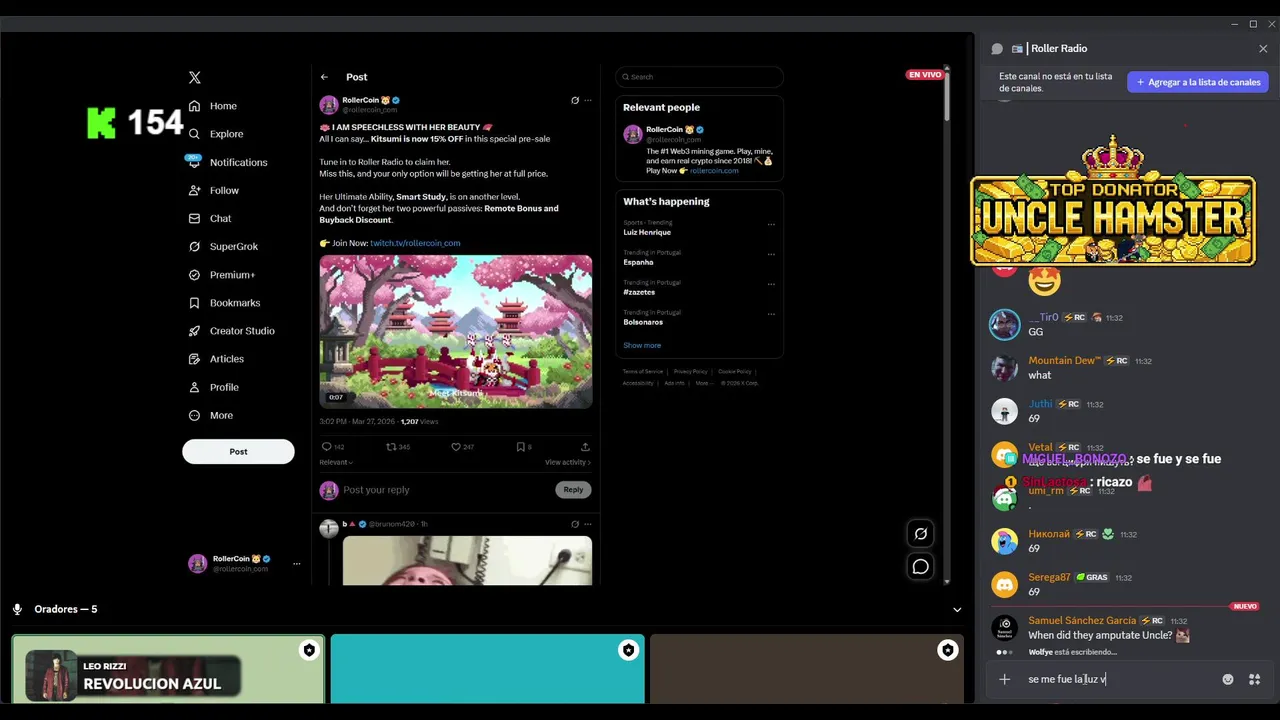
Task: Open account menu dots beside RollerCoin profile
Action: pyautogui.click(x=296, y=564)
